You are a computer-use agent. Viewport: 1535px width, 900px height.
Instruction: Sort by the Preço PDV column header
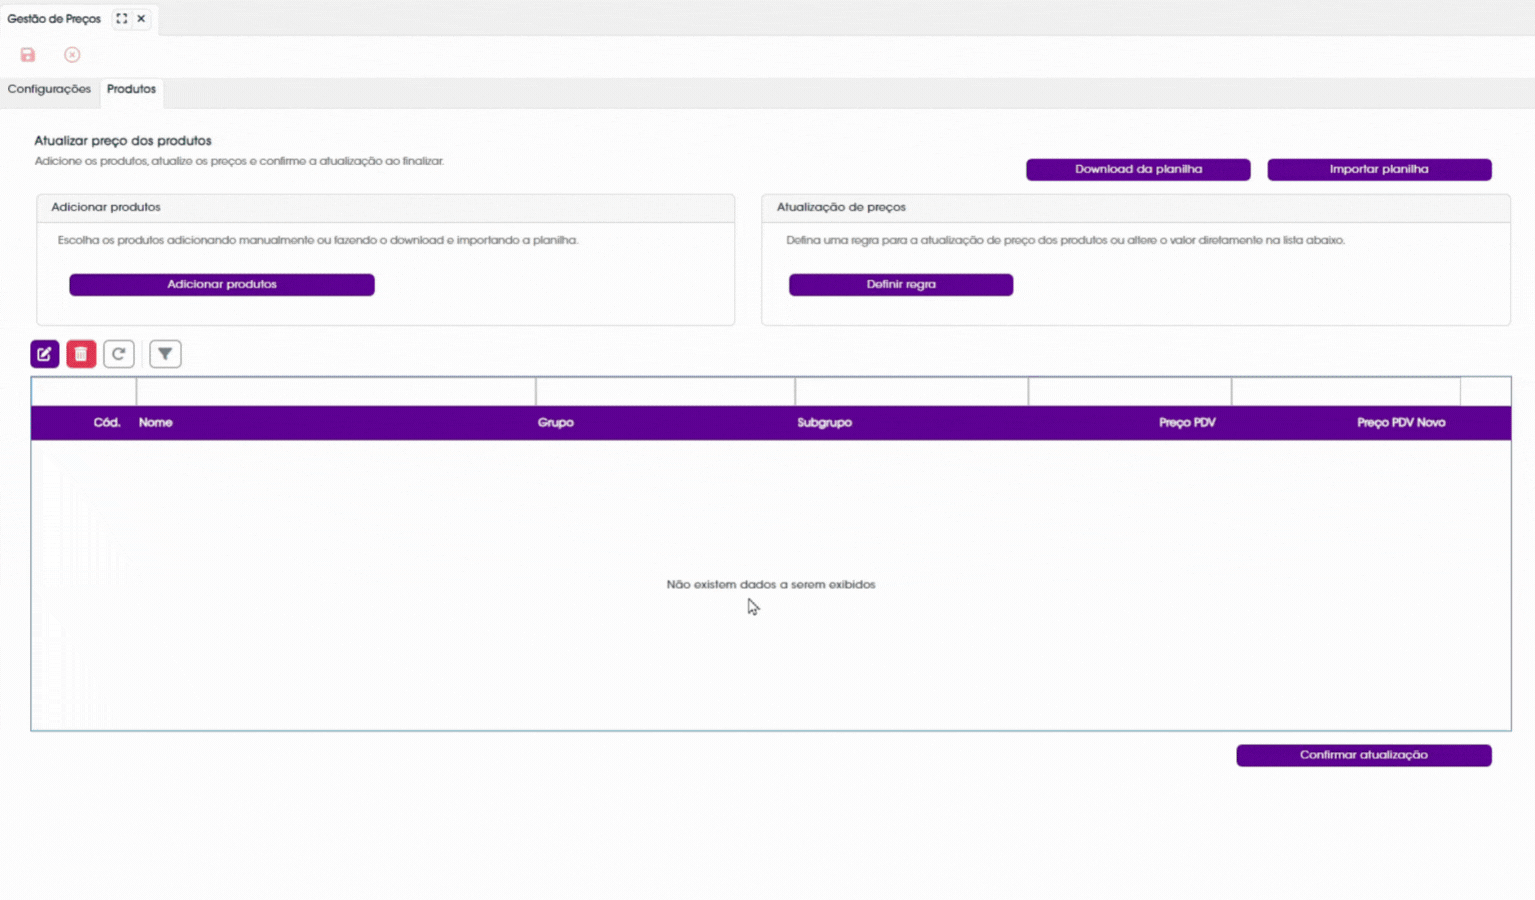coord(1187,423)
